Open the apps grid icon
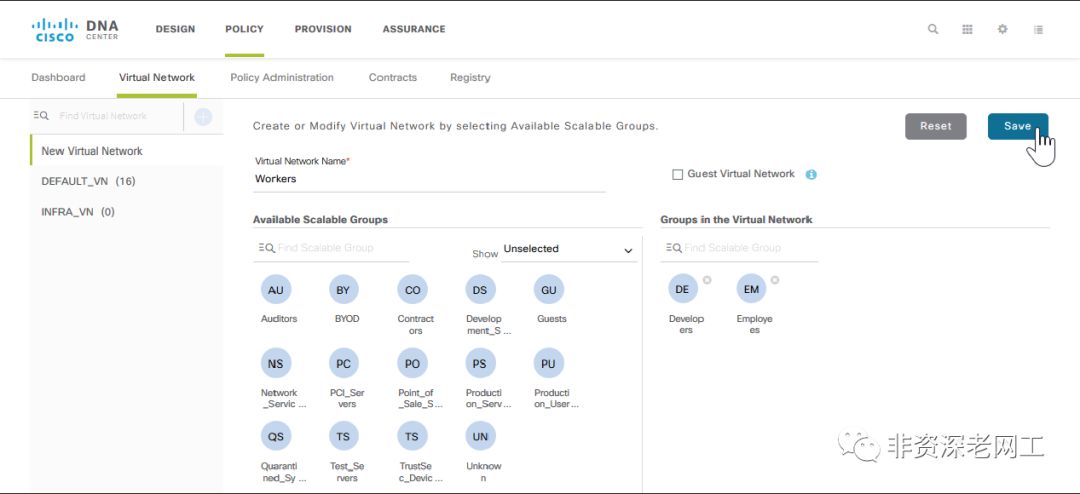Viewport: 1080px width, 494px height. pyautogui.click(x=967, y=29)
